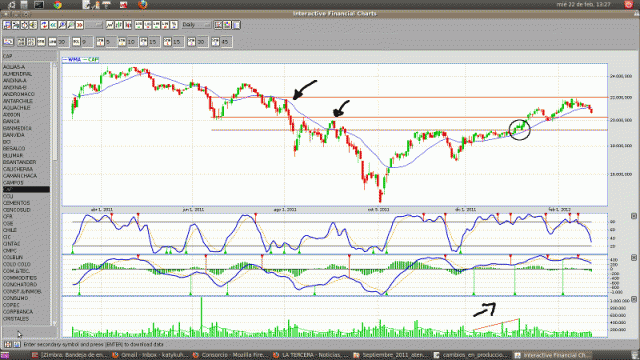Collapse the volume panel at right edge
The height and width of the screenshot is (360, 640).
[634, 299]
